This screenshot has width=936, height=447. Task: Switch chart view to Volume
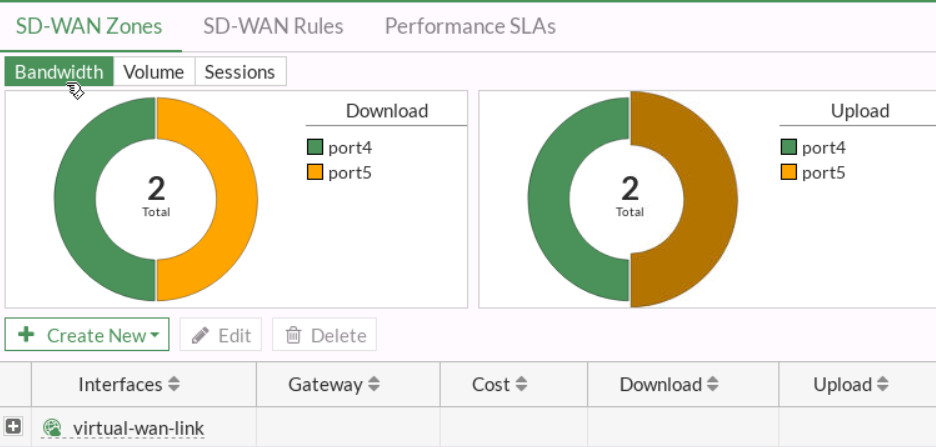(154, 72)
